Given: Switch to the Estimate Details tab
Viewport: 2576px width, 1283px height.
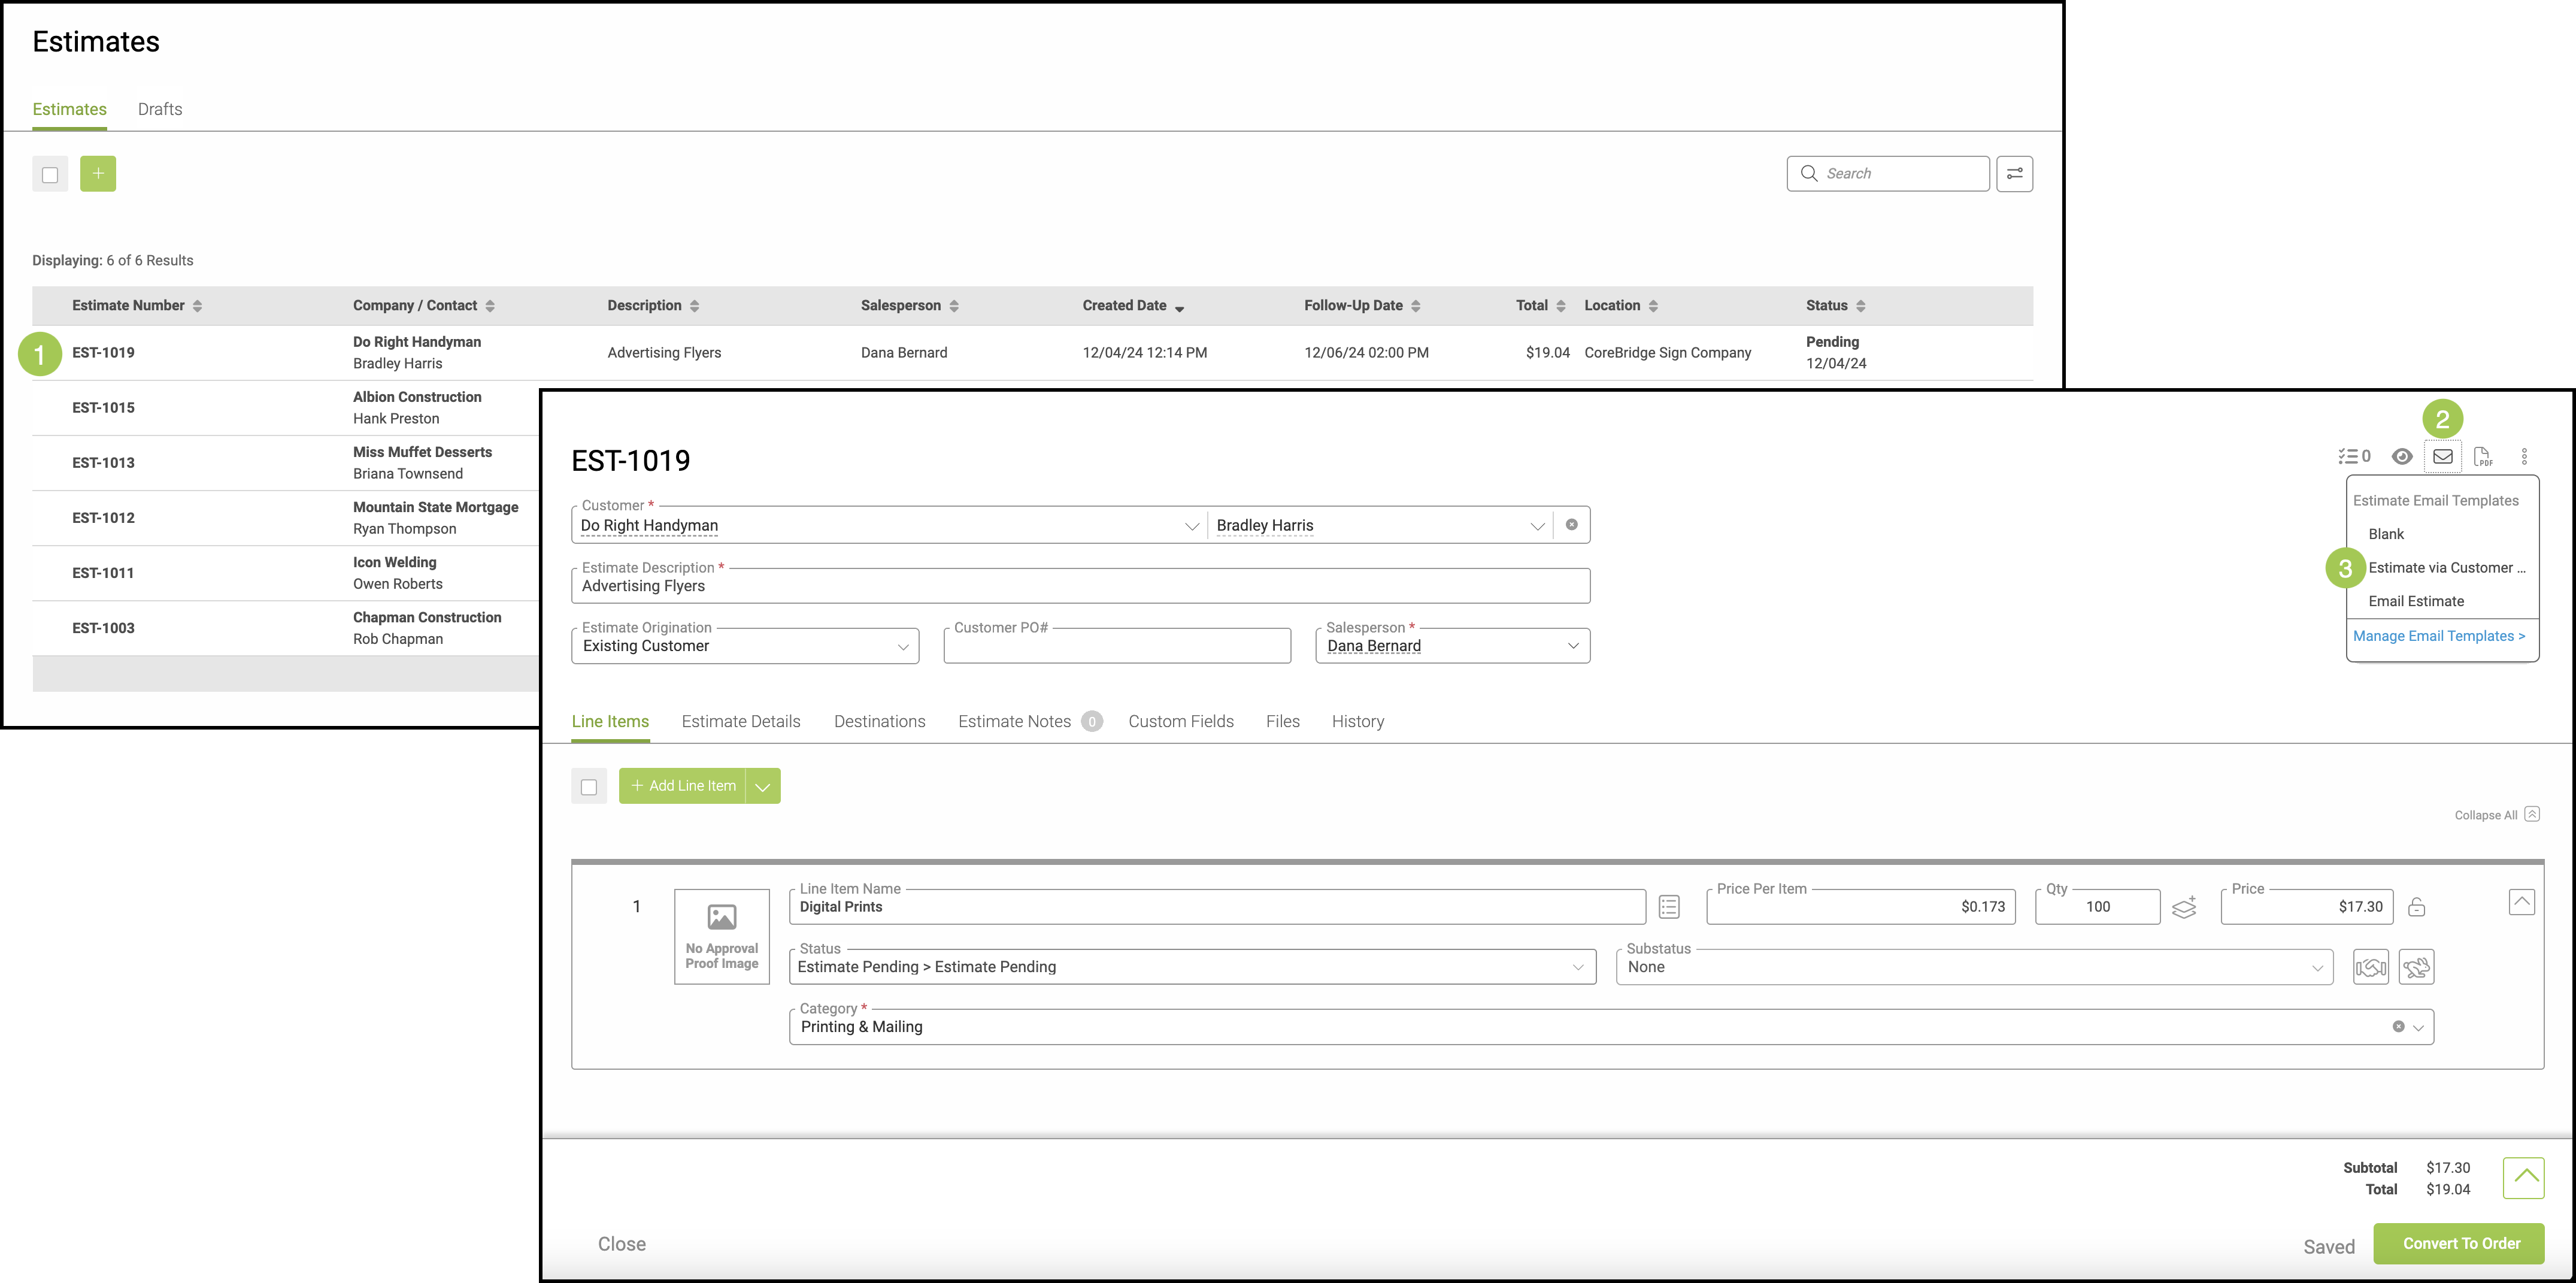Looking at the screenshot, I should click(x=740, y=721).
